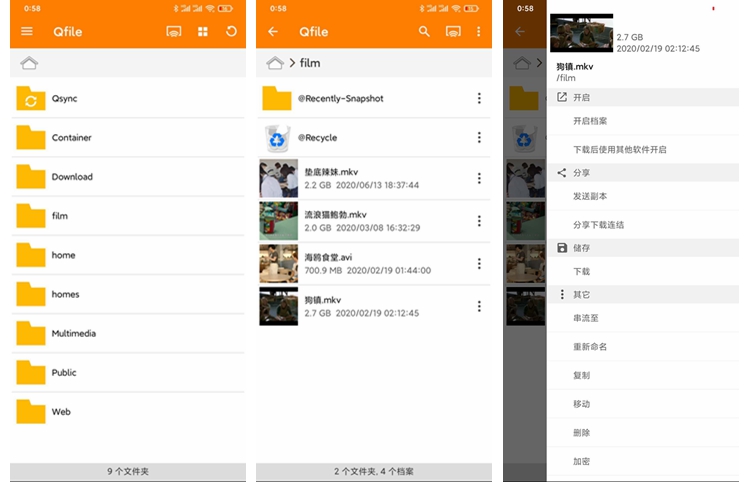Choose 下载后使用其他软件开启
Screen dimensions: 749x482
pyautogui.click(x=642, y=150)
